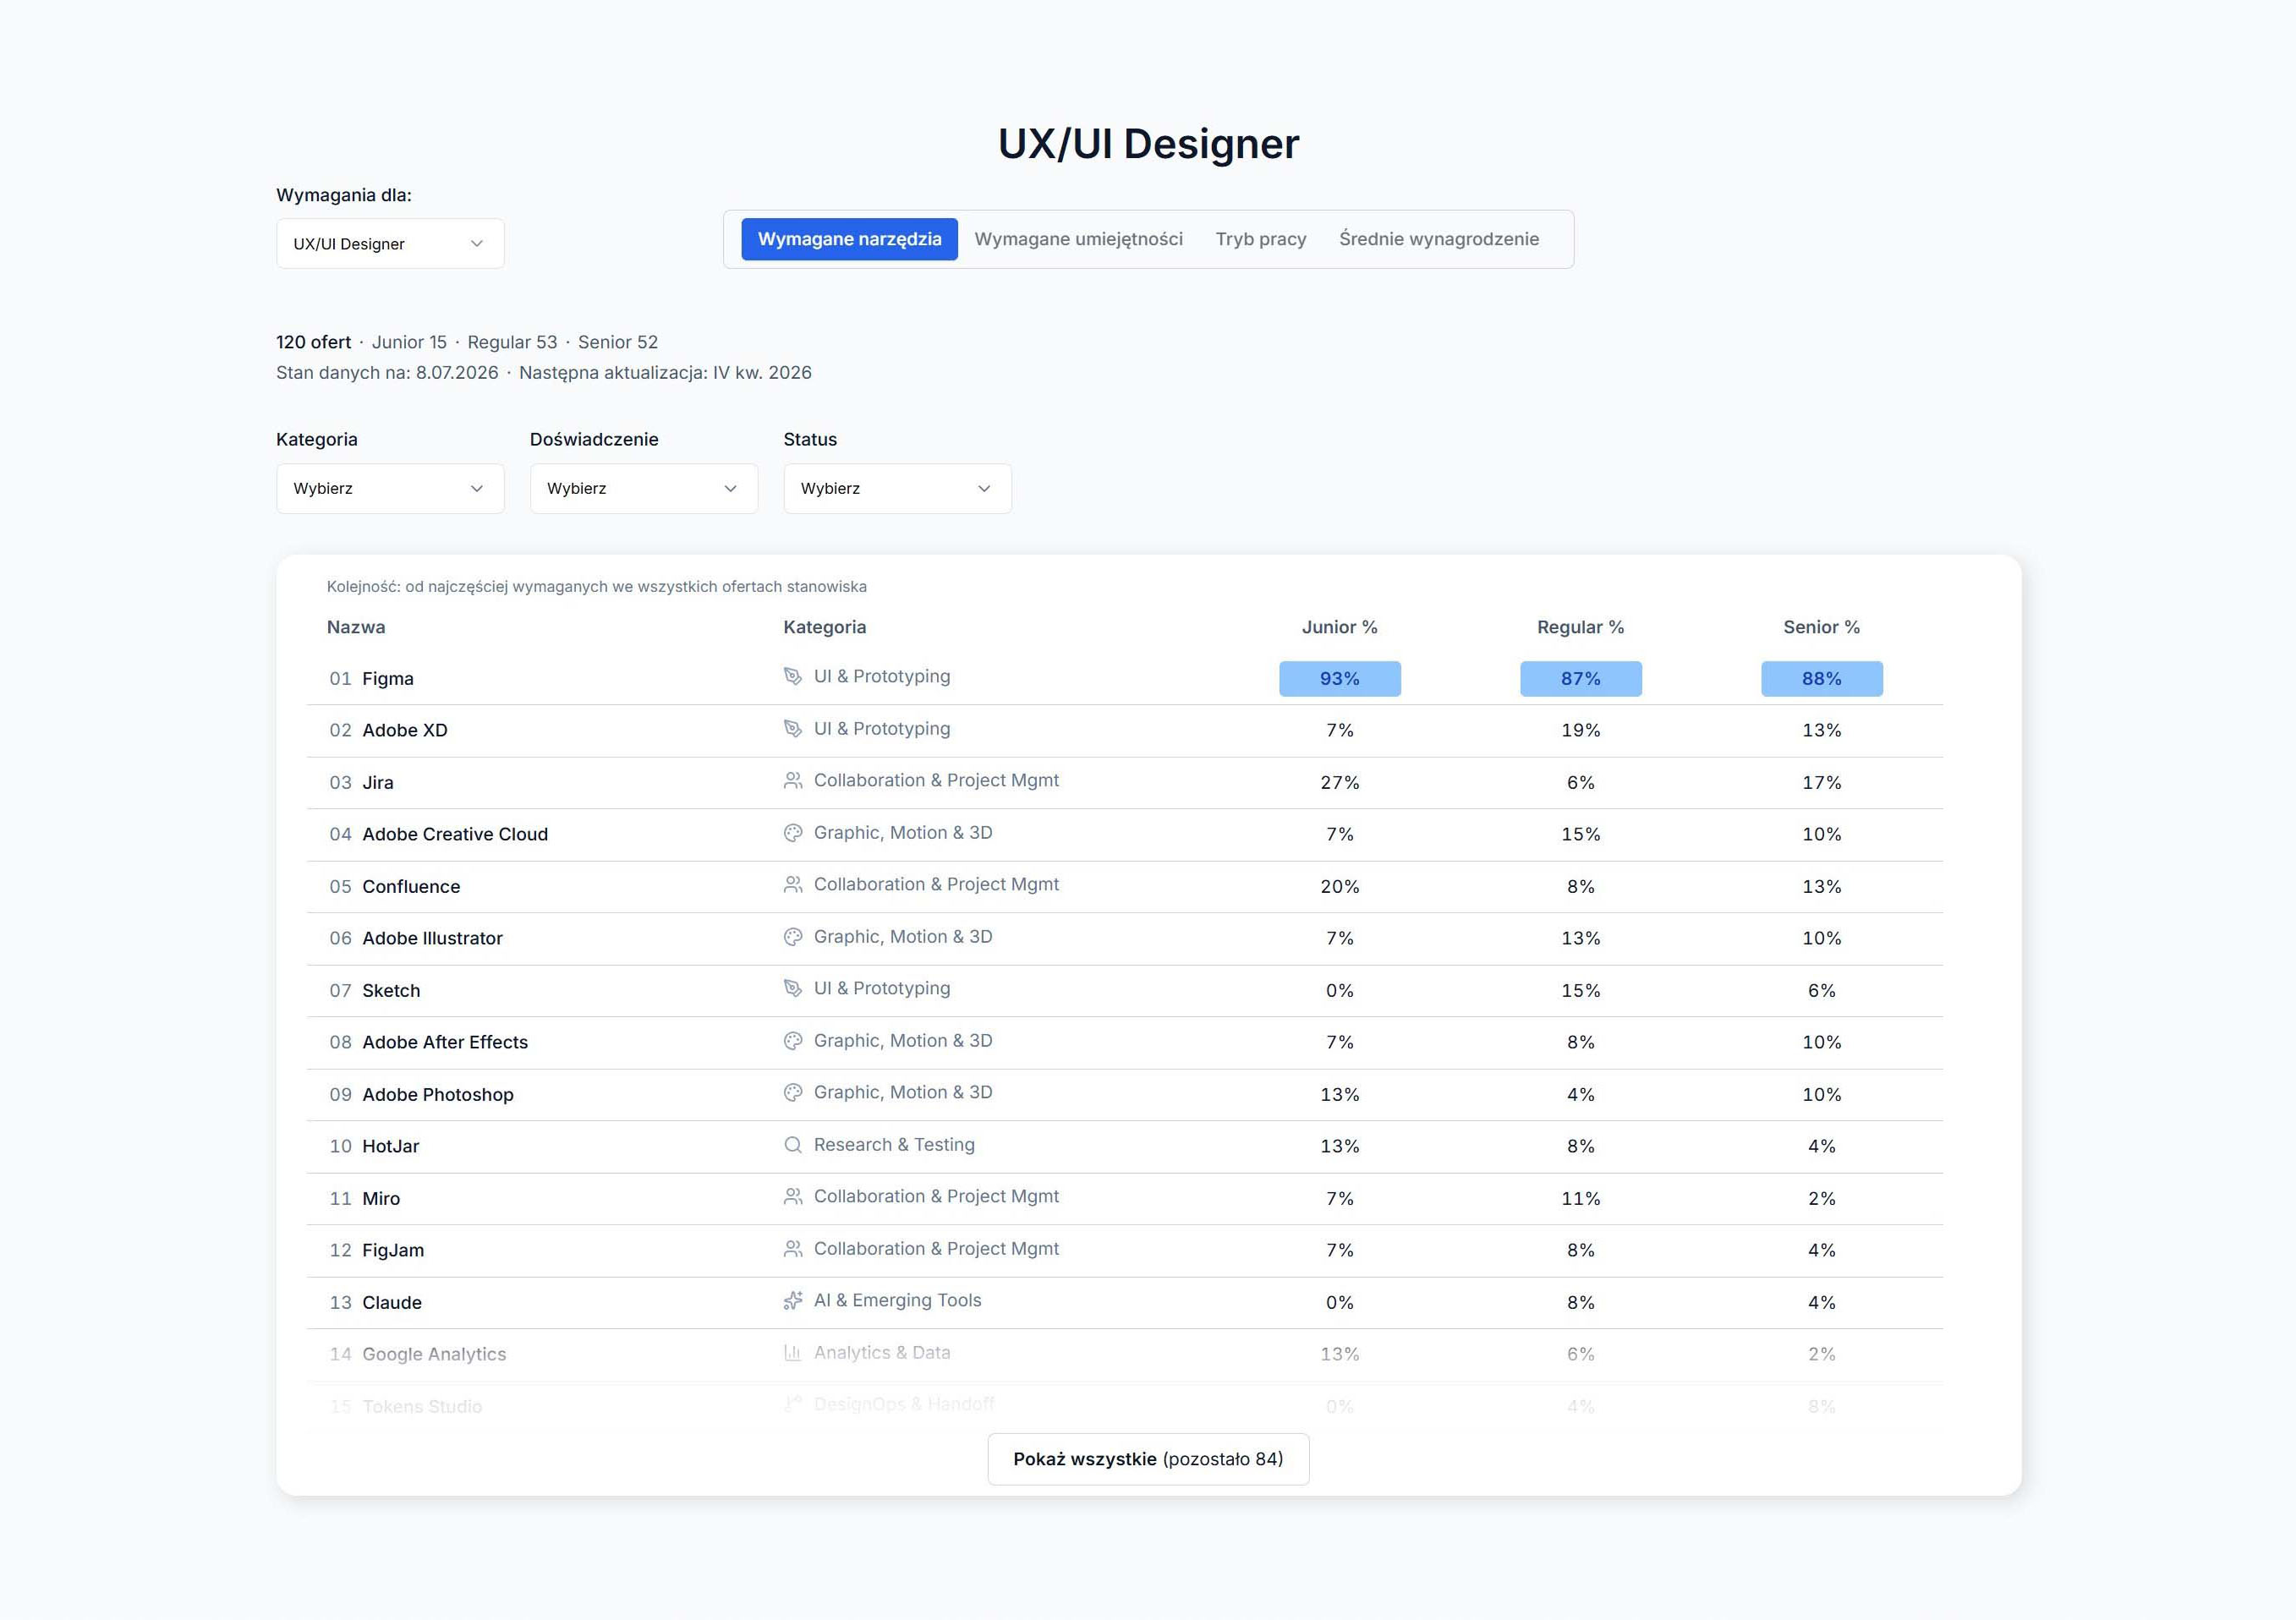Click the Adobe Creative Cloud name
Image resolution: width=2296 pixels, height=1620 pixels.
(455, 834)
